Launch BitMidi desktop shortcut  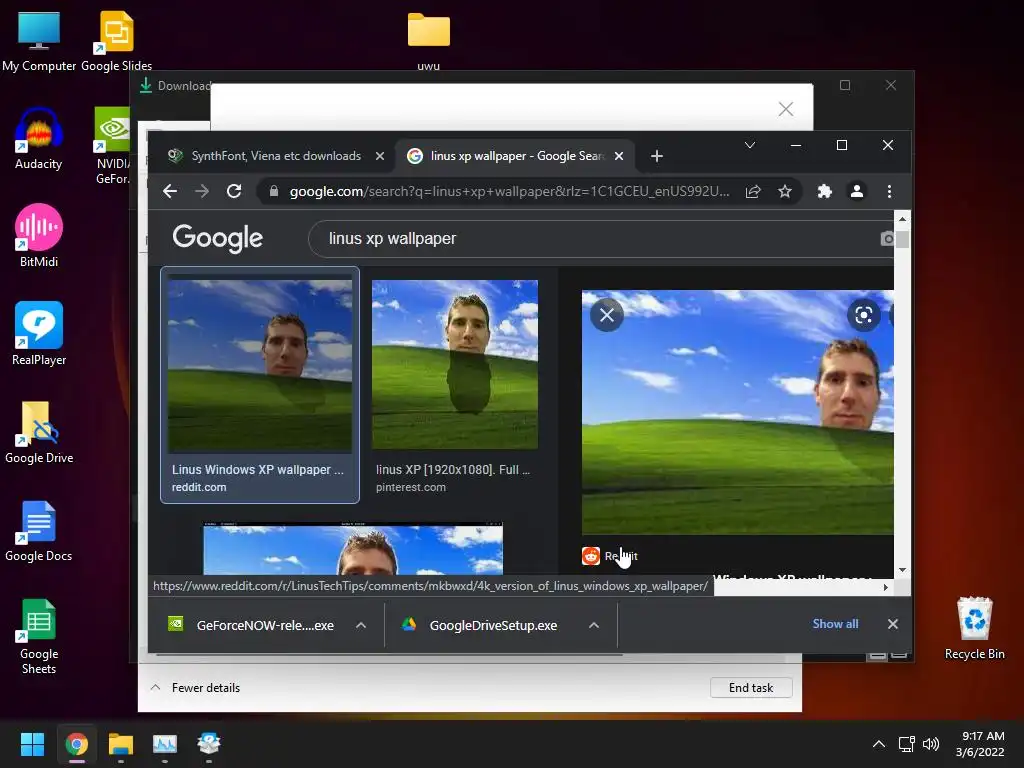(x=39, y=236)
